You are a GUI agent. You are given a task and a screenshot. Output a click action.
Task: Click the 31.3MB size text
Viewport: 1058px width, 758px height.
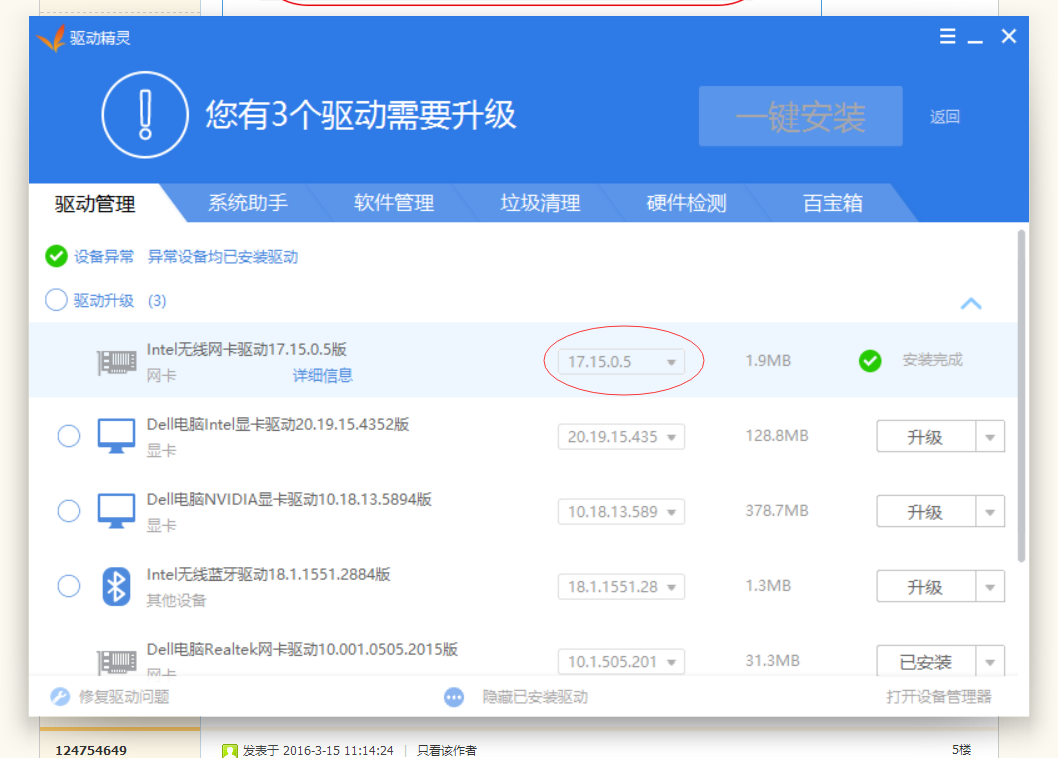click(x=773, y=660)
